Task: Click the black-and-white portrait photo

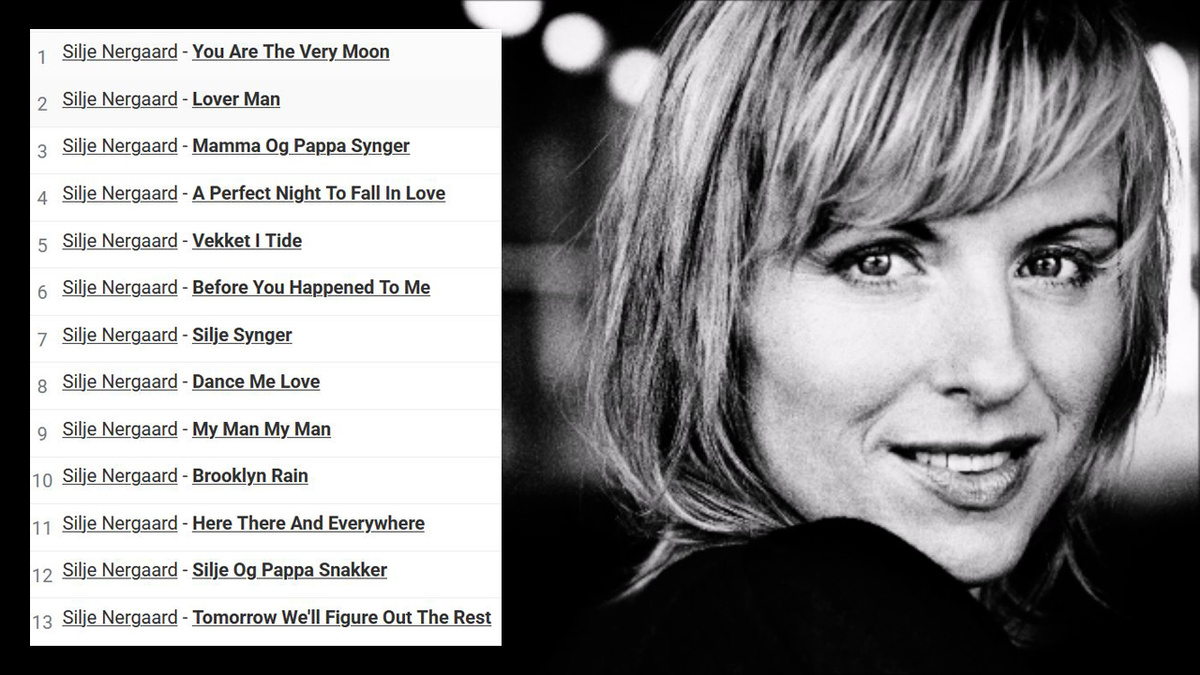Action: click(850, 337)
